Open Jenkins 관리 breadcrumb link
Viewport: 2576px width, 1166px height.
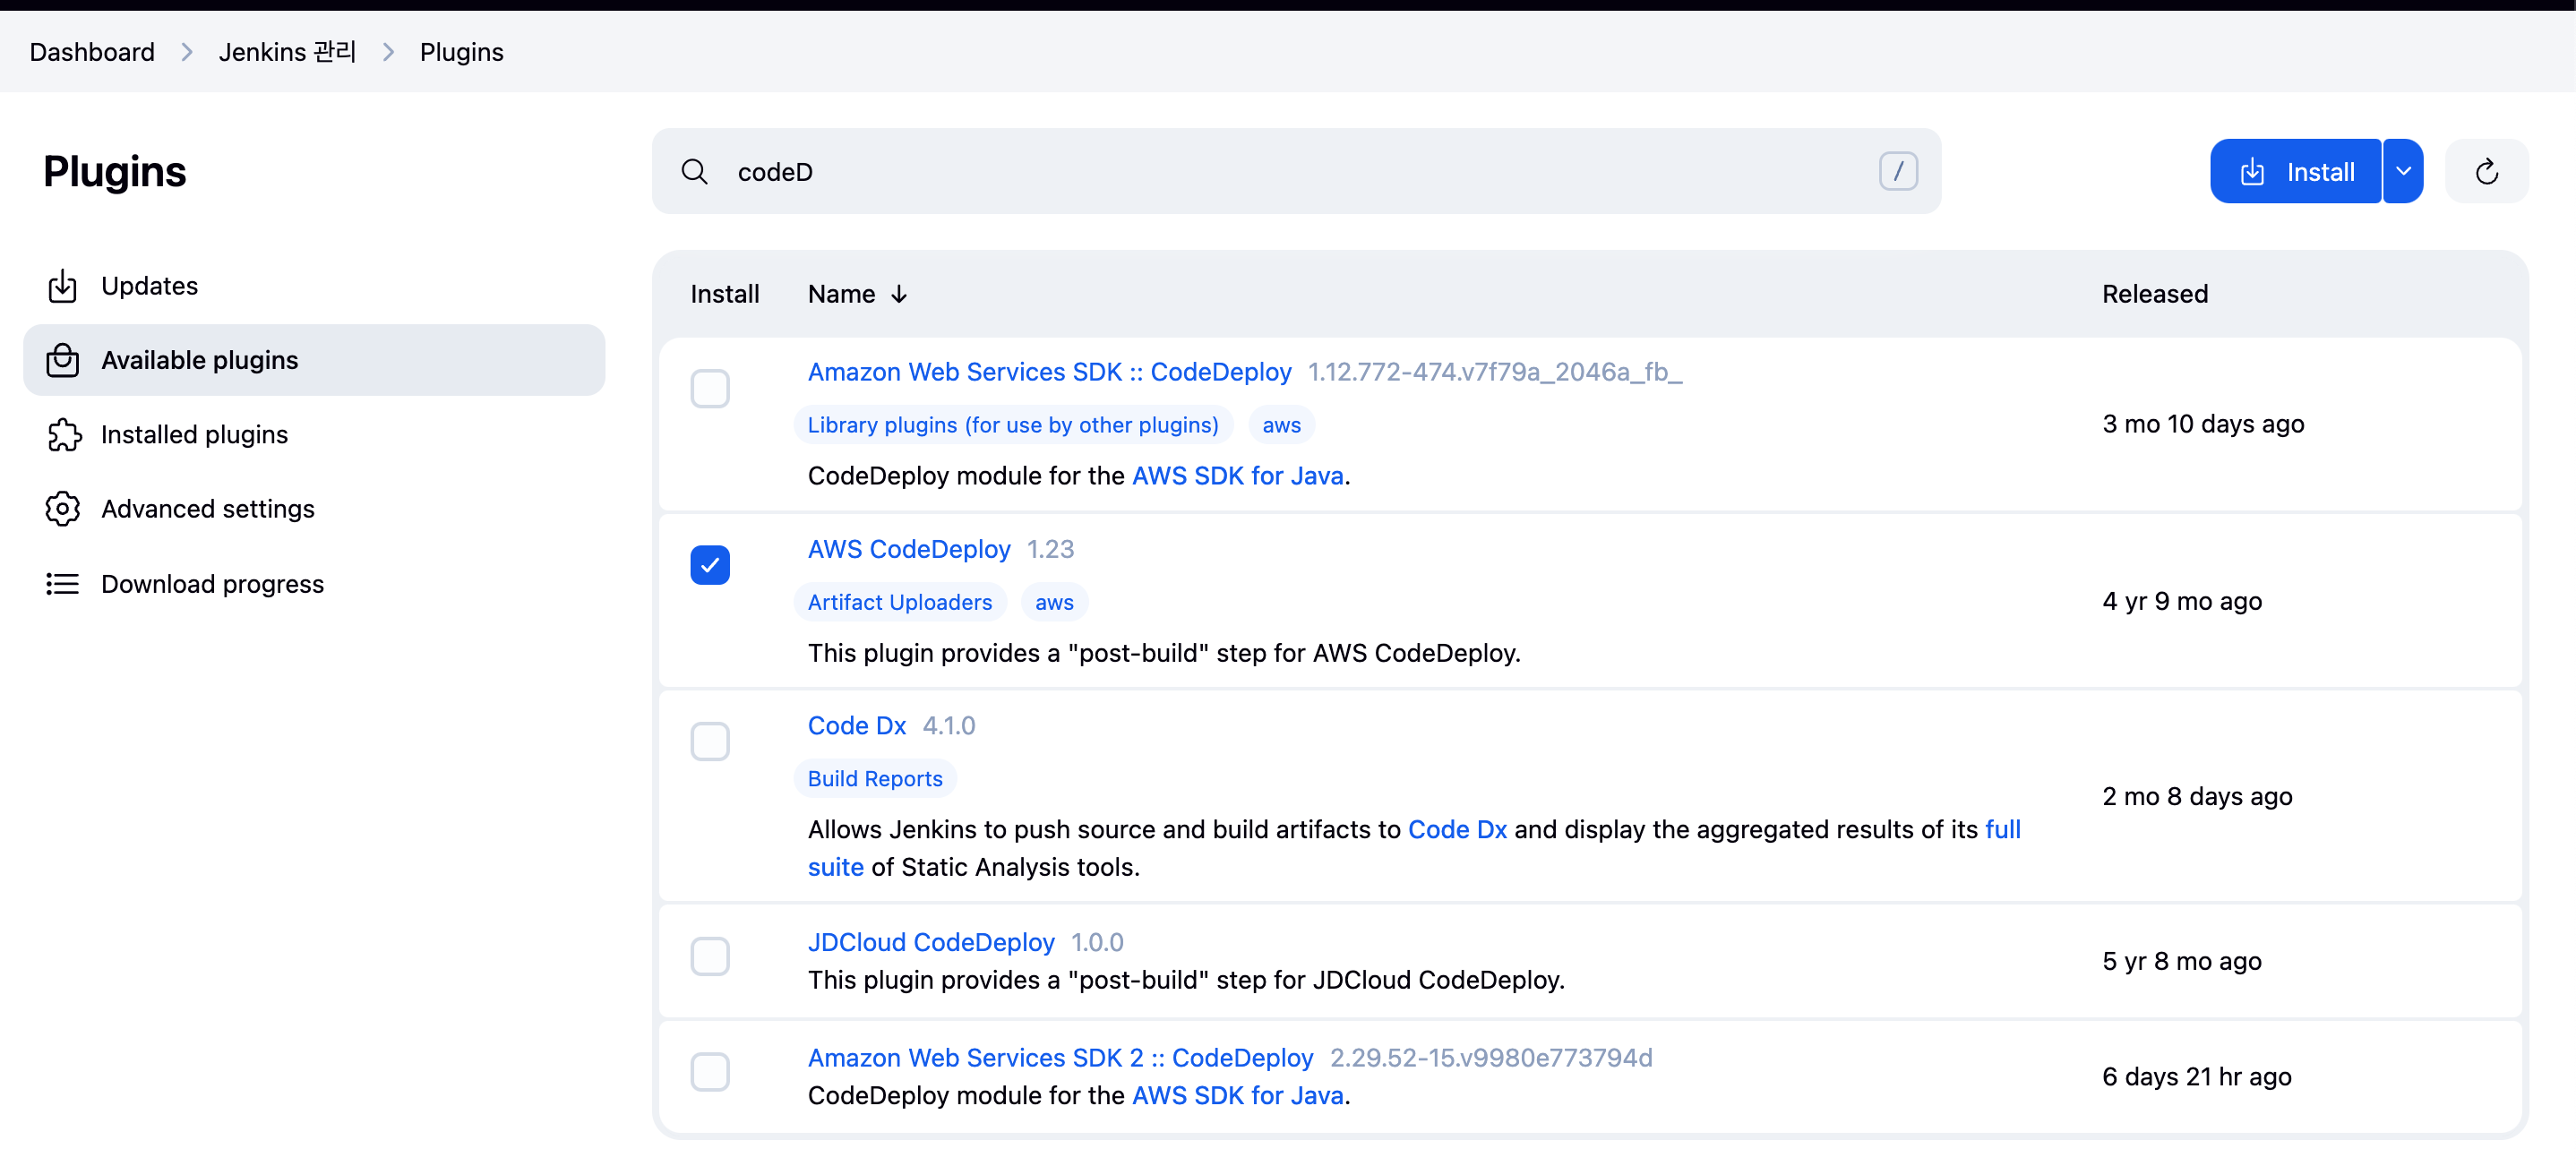(287, 52)
